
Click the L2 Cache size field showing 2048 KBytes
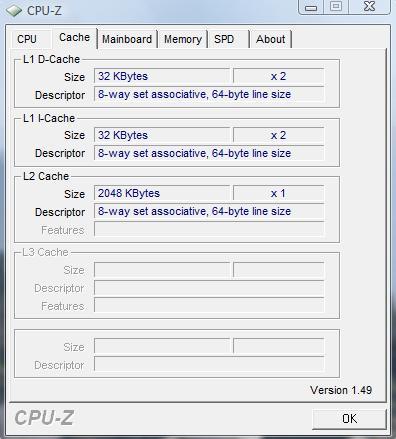[x=162, y=193]
